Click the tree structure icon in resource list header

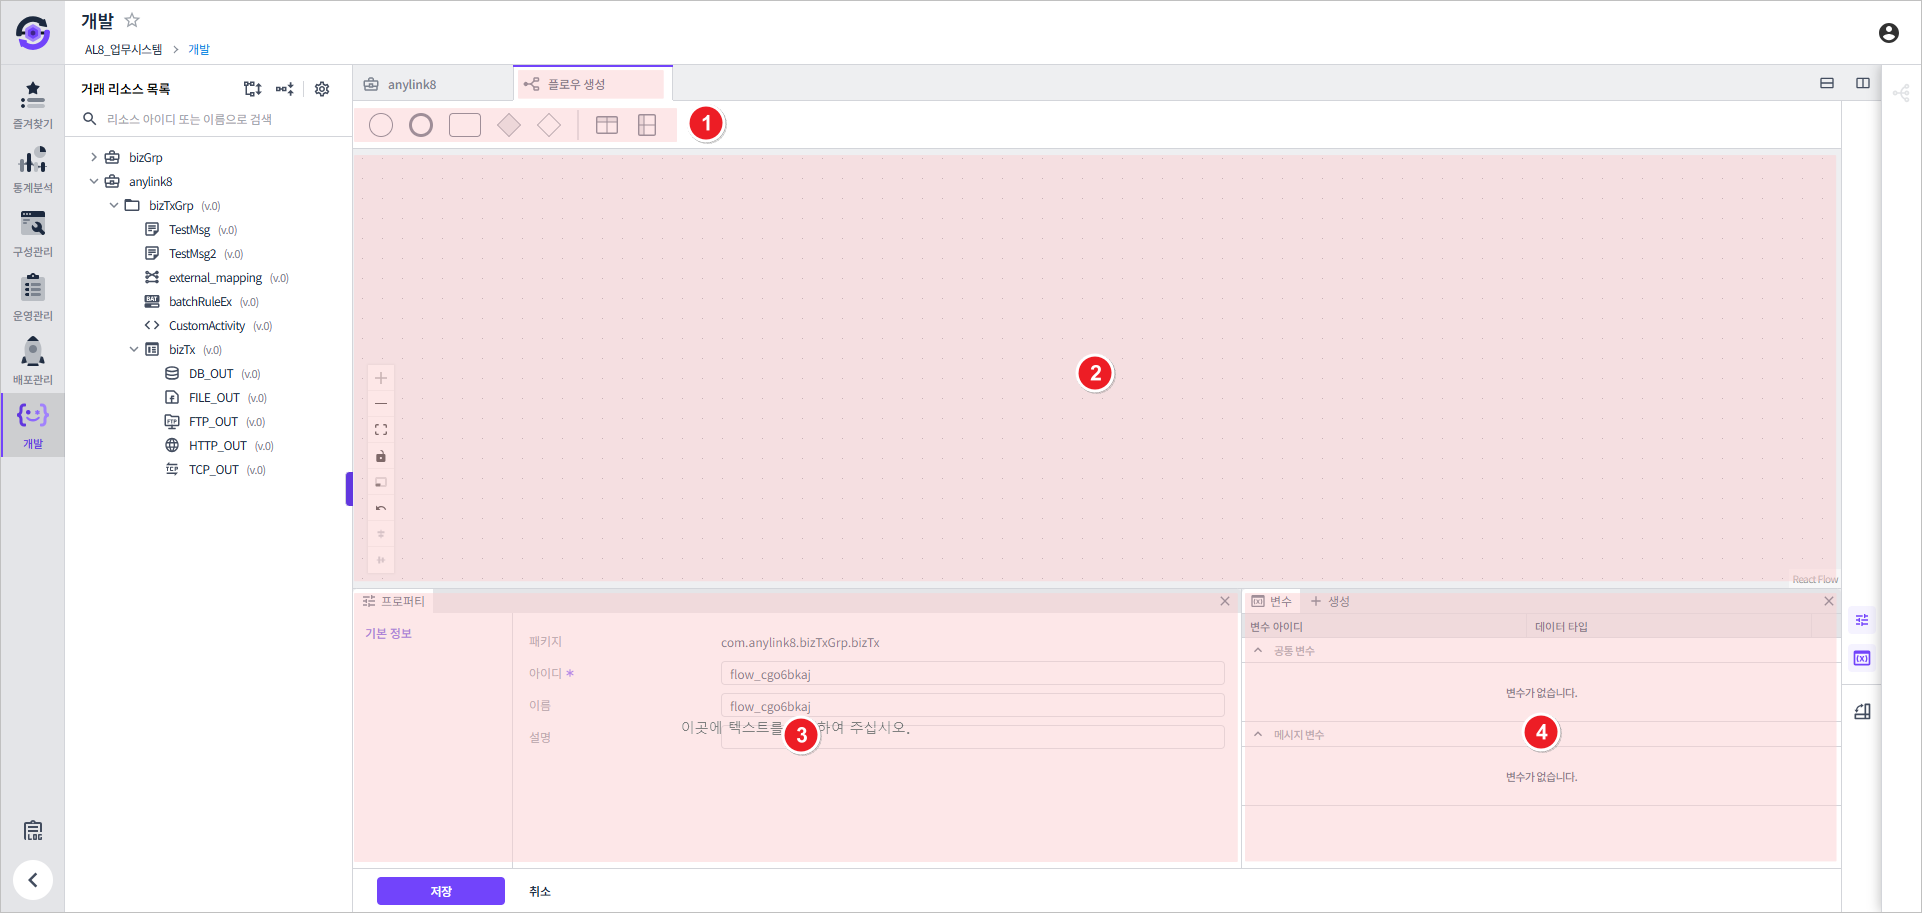(x=252, y=89)
